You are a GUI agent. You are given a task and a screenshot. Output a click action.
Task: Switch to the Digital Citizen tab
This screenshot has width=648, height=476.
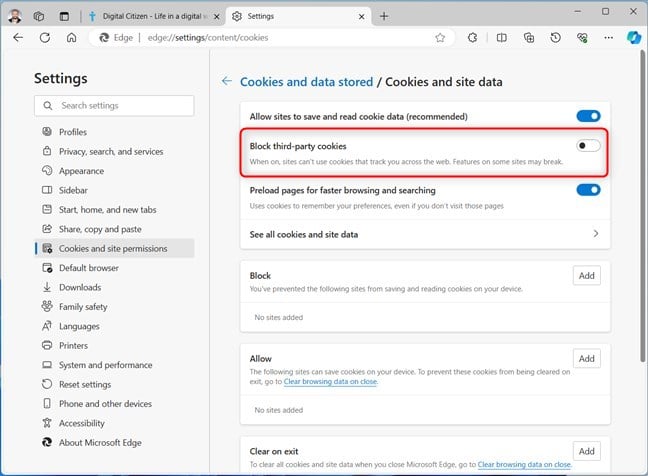pos(155,16)
